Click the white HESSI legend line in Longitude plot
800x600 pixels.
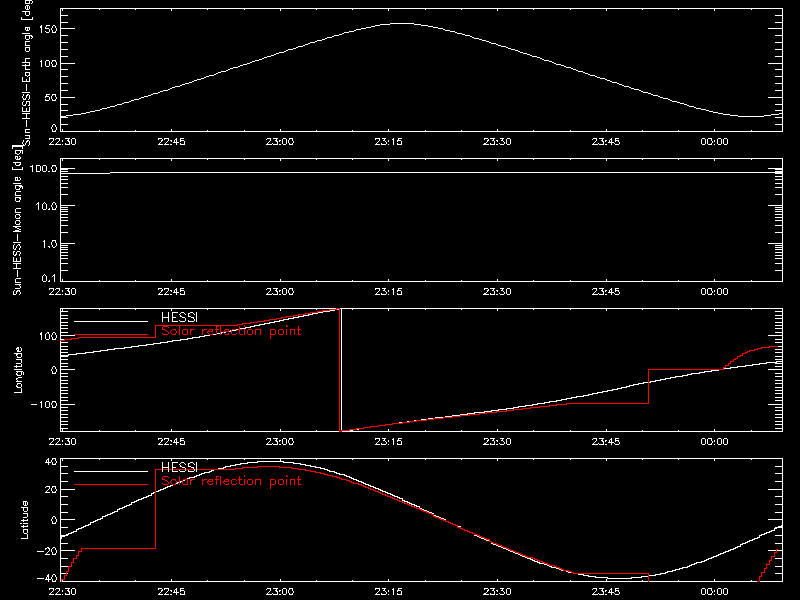pos(111,321)
